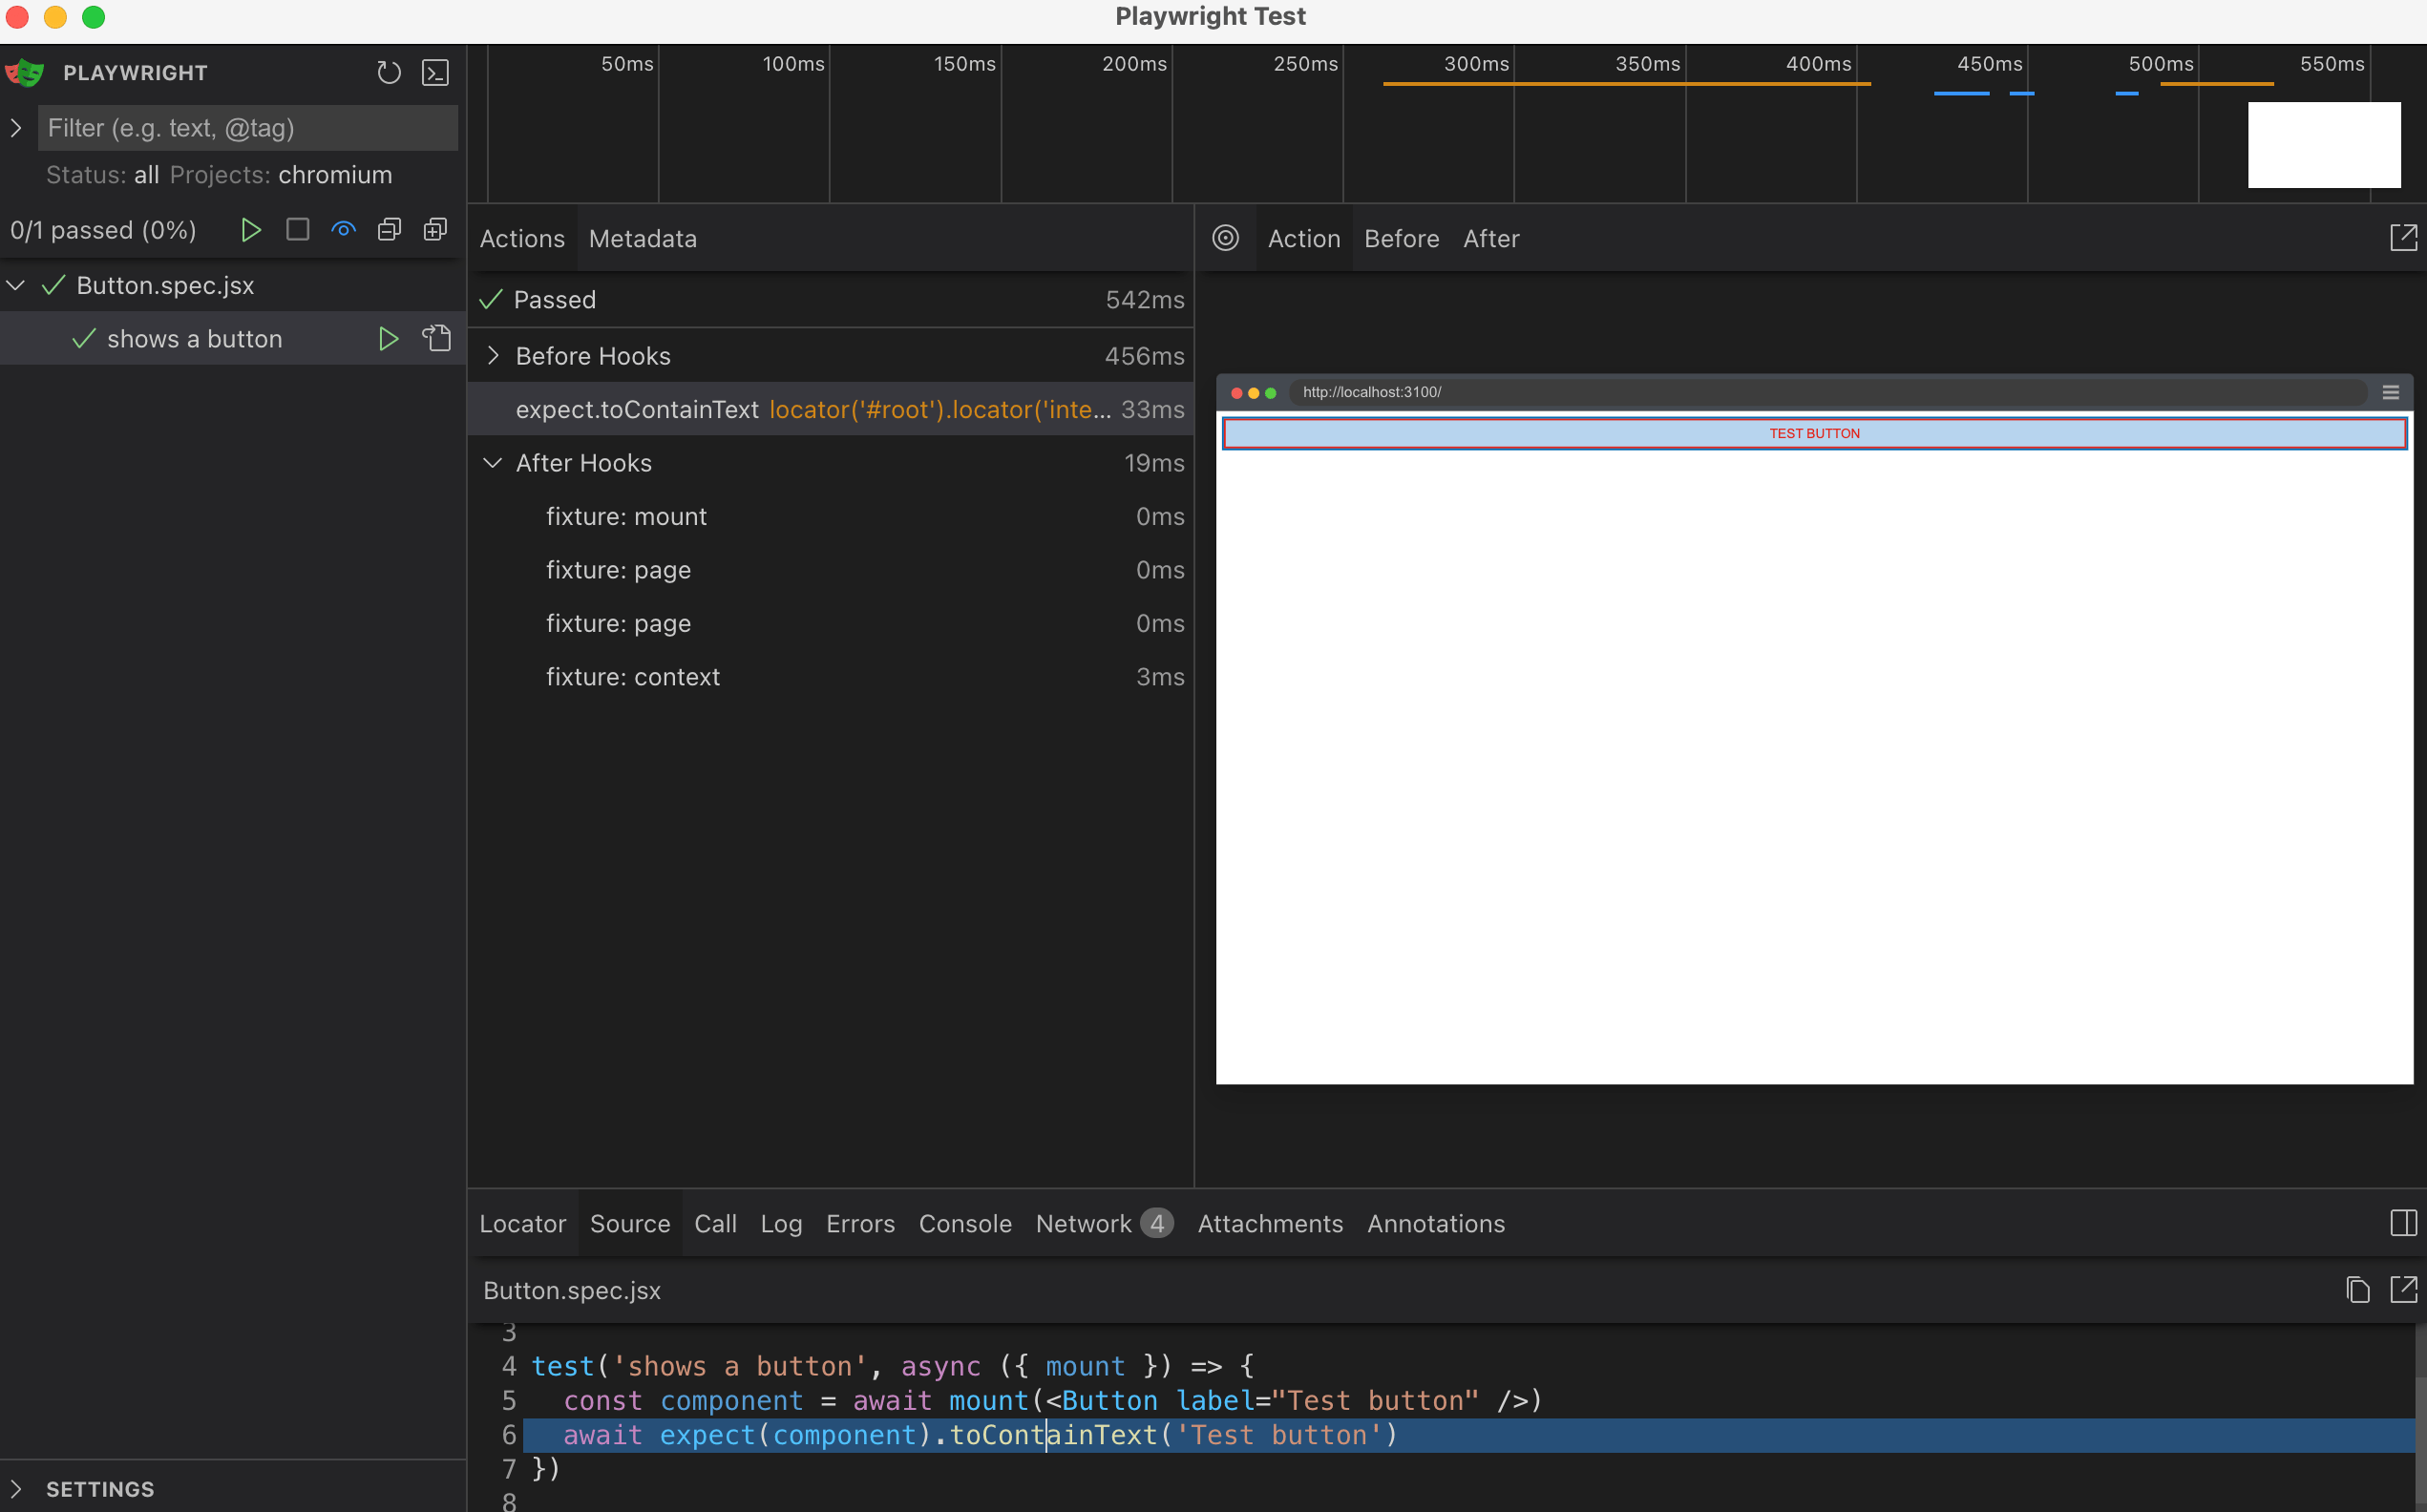
Task: Click the Passed result row
Action: pos(830,300)
